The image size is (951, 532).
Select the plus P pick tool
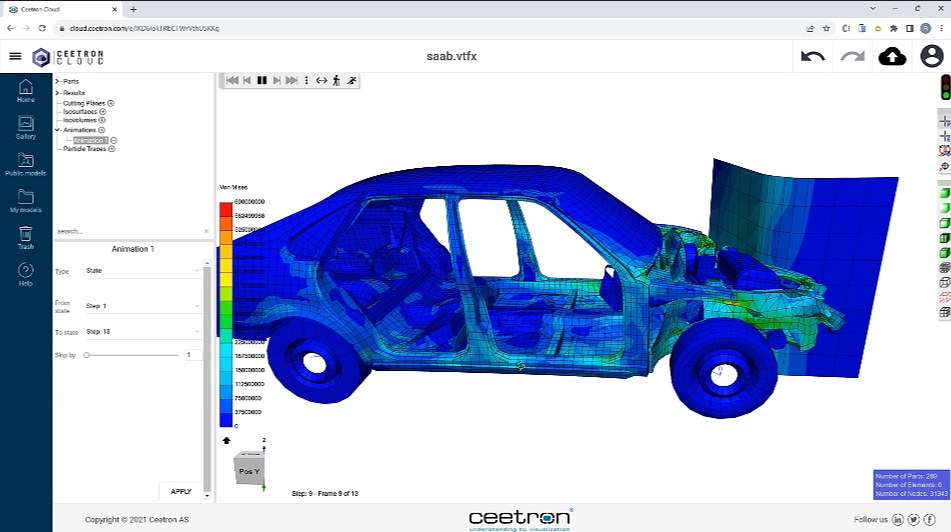click(x=945, y=122)
